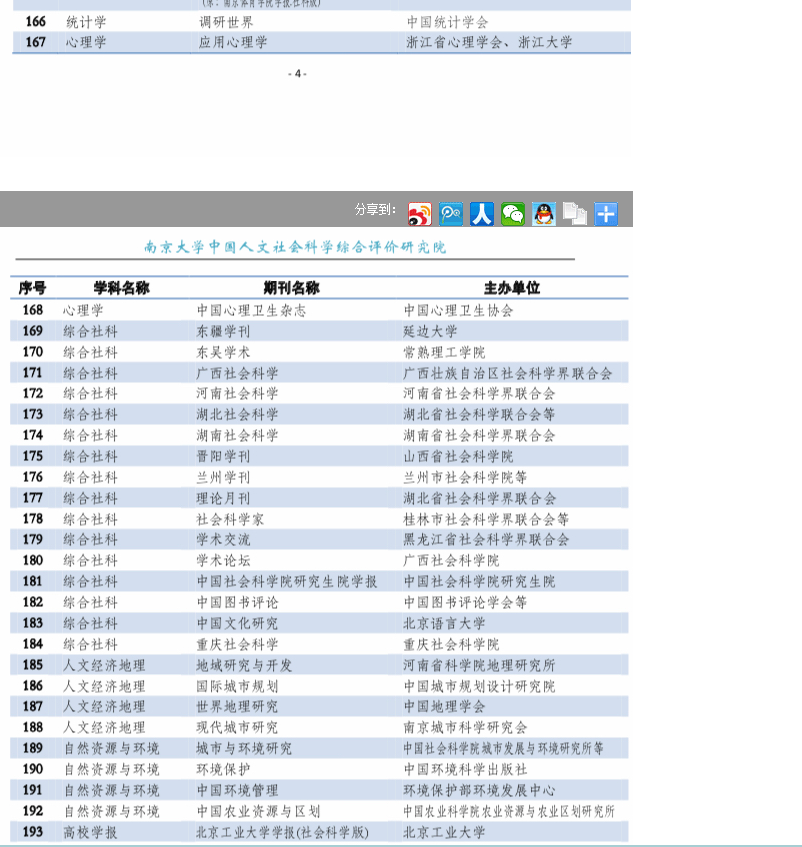
Task: Open more share options with the plus icon
Action: (606, 214)
